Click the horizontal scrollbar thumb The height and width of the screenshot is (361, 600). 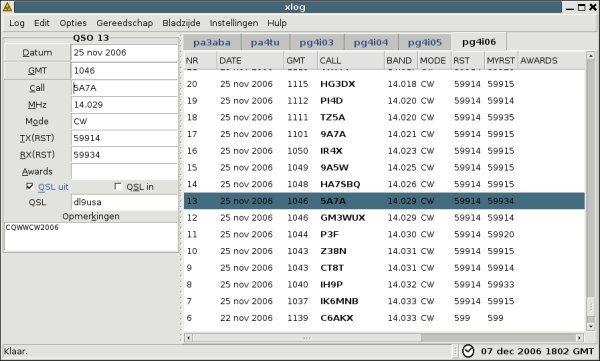[x=307, y=338]
